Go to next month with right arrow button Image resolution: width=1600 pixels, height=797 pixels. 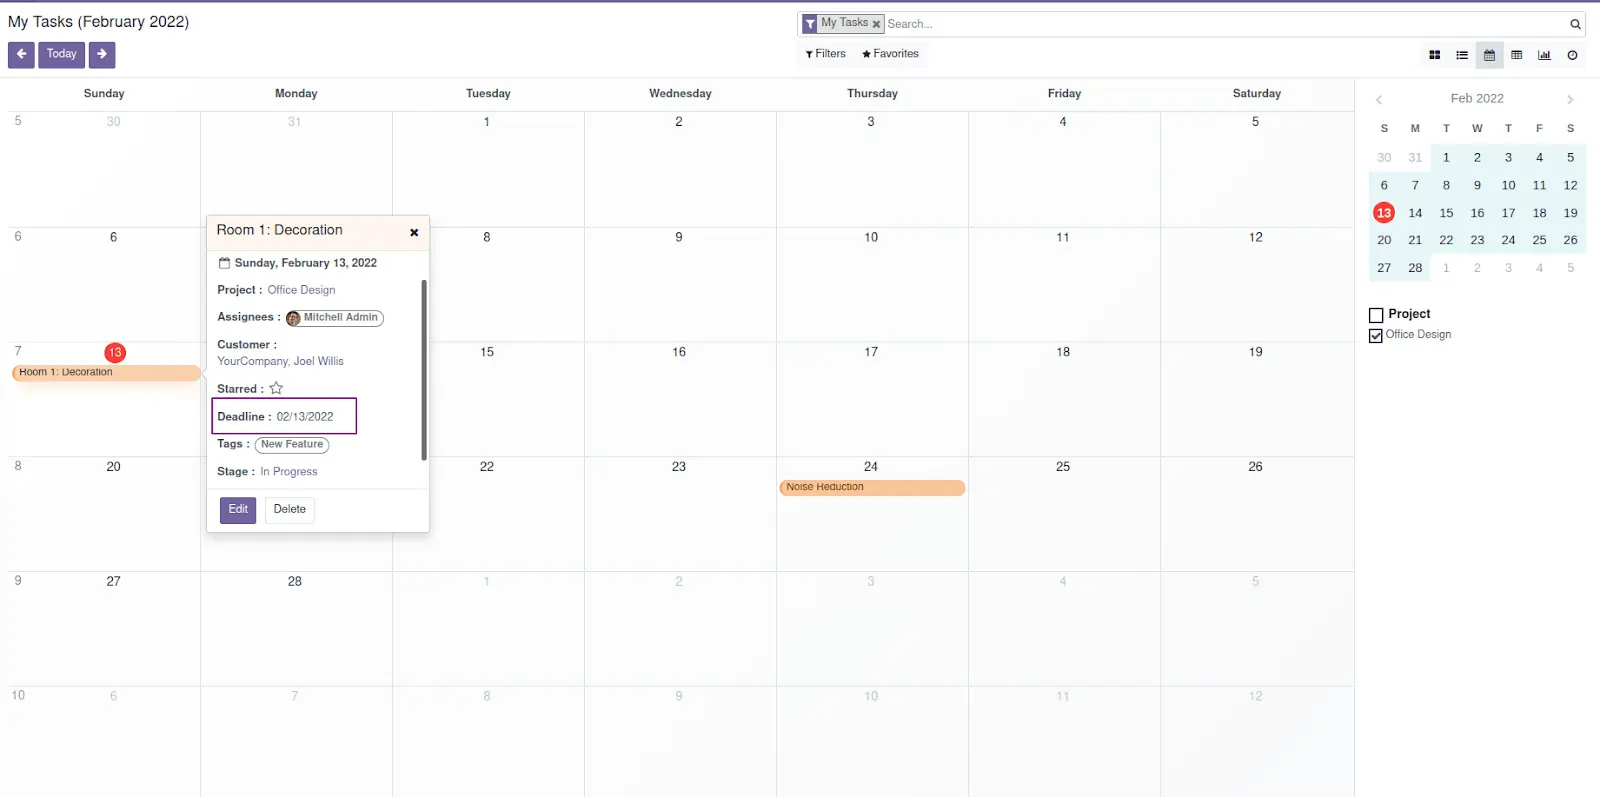(x=102, y=54)
